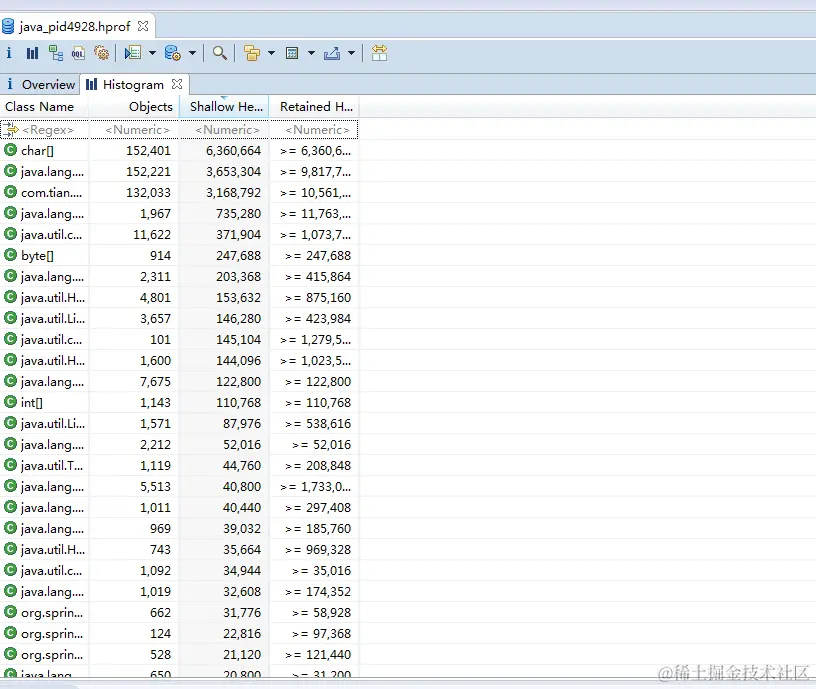Viewport: 816px width, 689px height.
Task: Select the int[] class row
Action: point(179,402)
